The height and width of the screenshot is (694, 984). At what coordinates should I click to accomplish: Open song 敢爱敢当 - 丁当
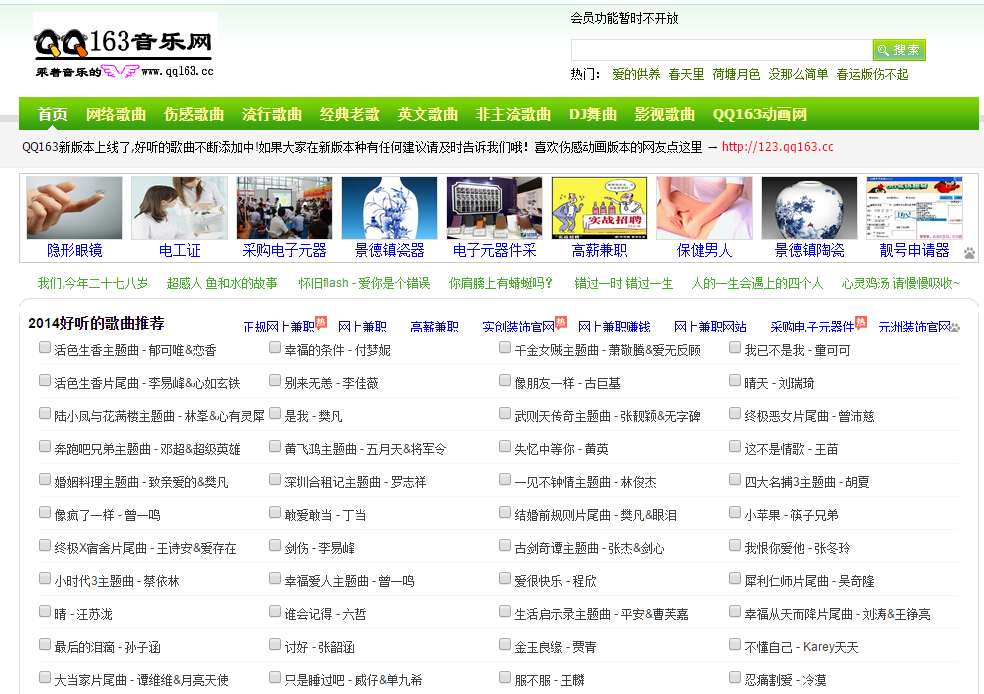325,515
